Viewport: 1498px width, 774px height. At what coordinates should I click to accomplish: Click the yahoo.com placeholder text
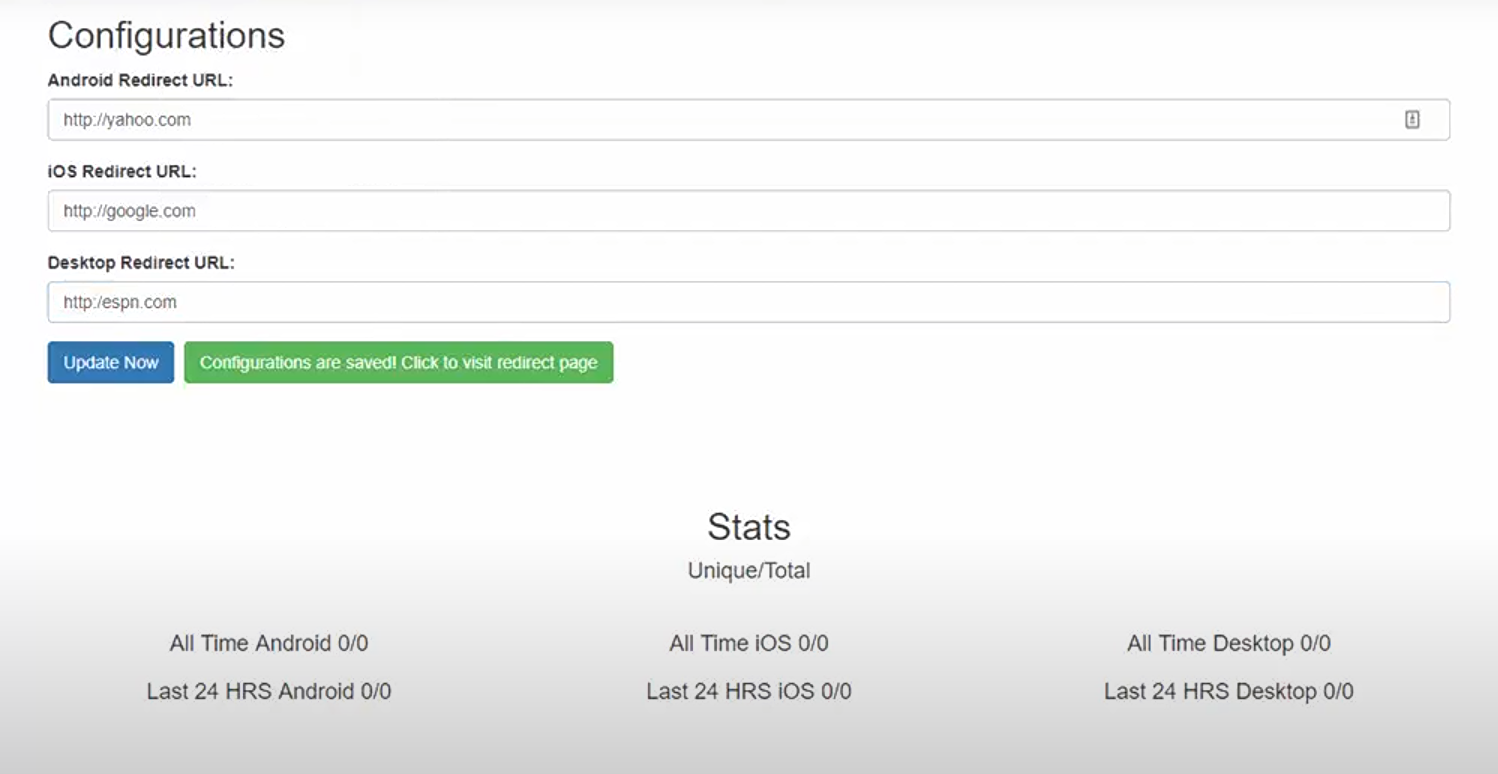pos(127,120)
